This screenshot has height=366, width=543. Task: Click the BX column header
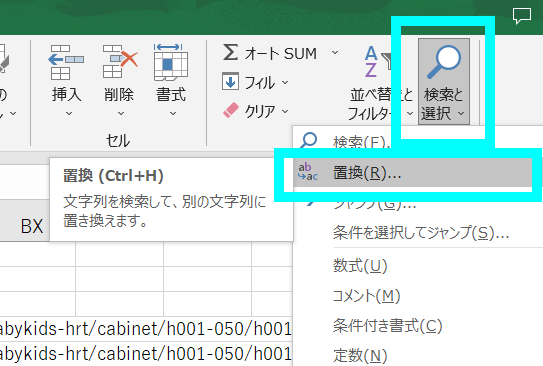pos(32,226)
